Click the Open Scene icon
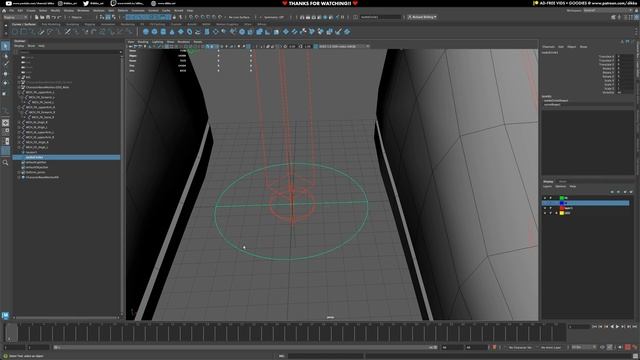The image size is (640, 360). coord(42,17)
